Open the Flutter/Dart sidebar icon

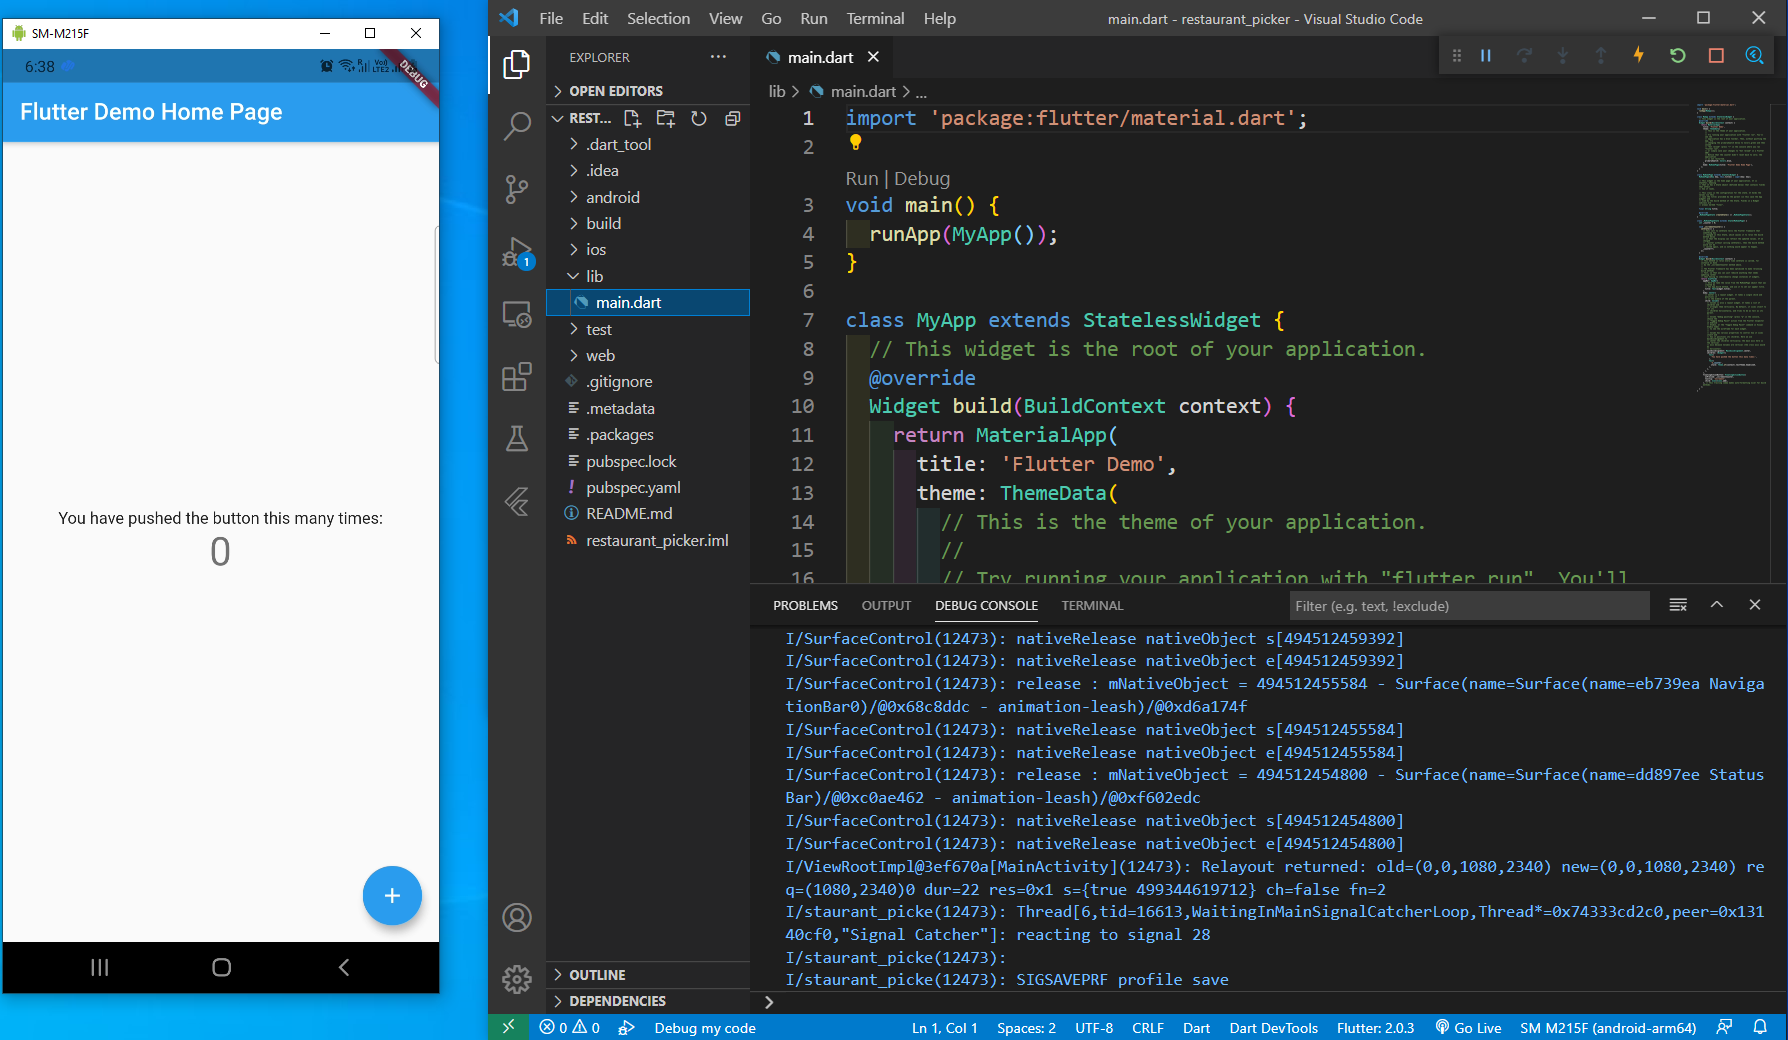tap(516, 501)
